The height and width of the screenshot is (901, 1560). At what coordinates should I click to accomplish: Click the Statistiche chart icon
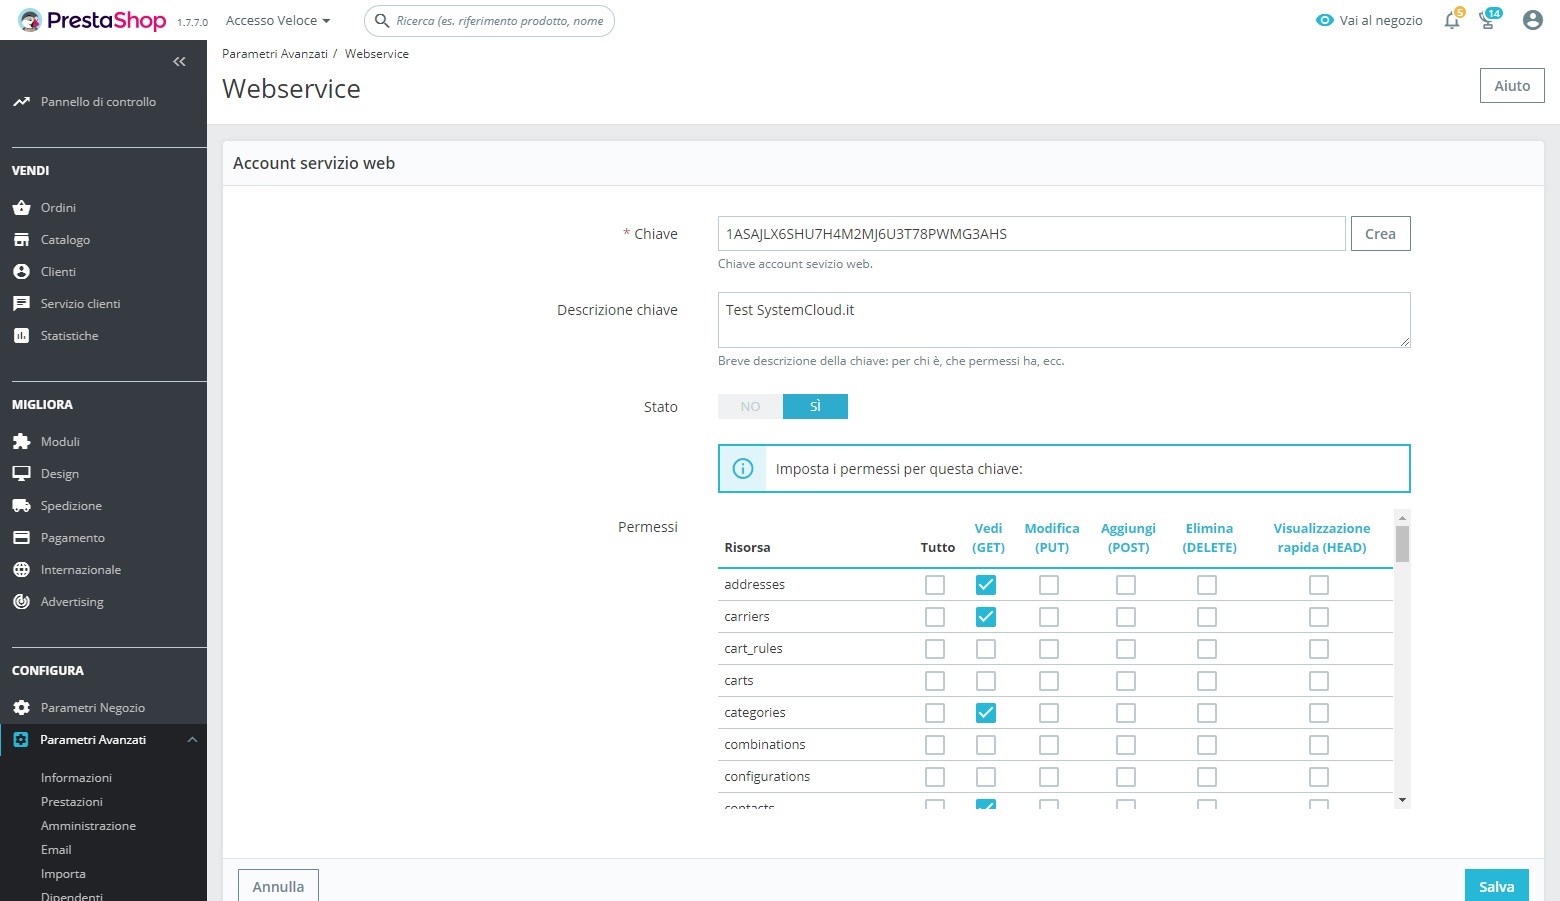tap(21, 336)
